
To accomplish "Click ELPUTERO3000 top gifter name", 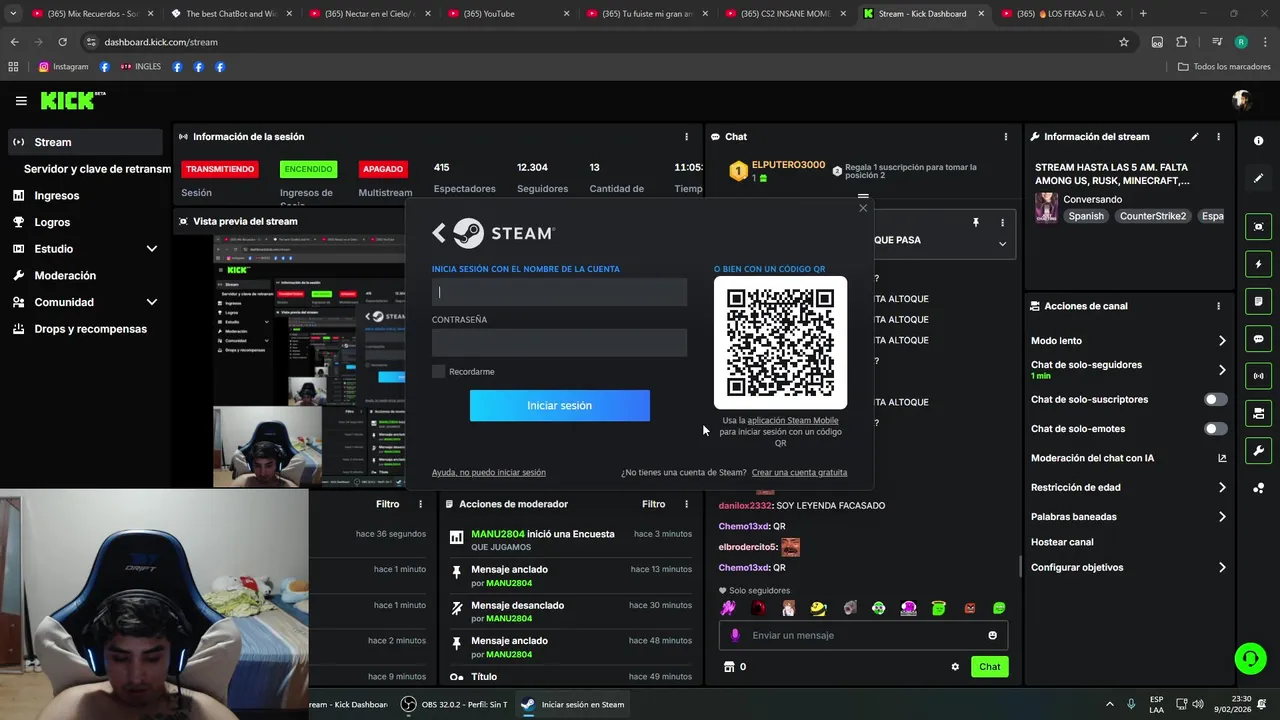I will (x=788, y=165).
